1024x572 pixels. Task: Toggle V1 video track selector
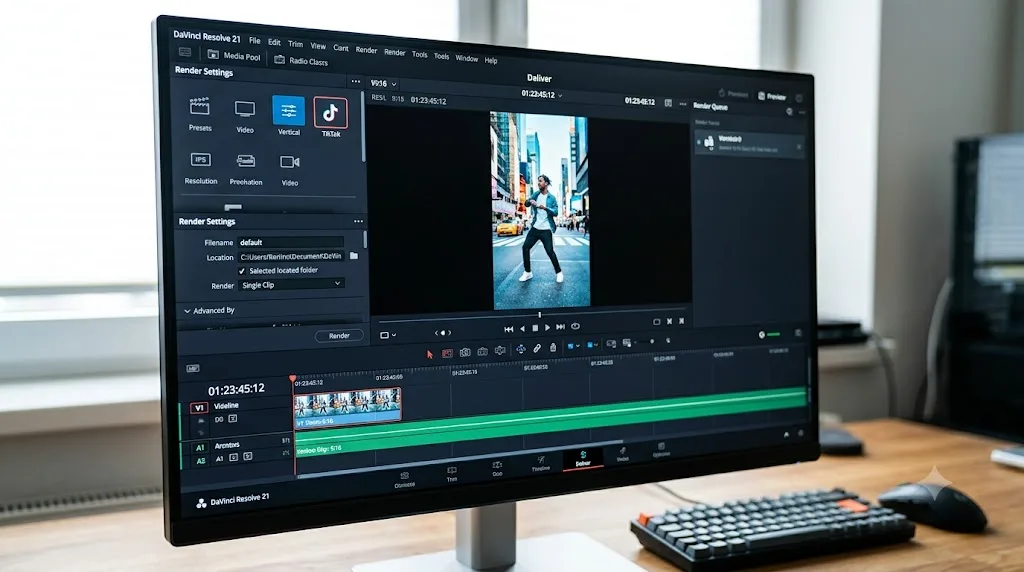199,407
